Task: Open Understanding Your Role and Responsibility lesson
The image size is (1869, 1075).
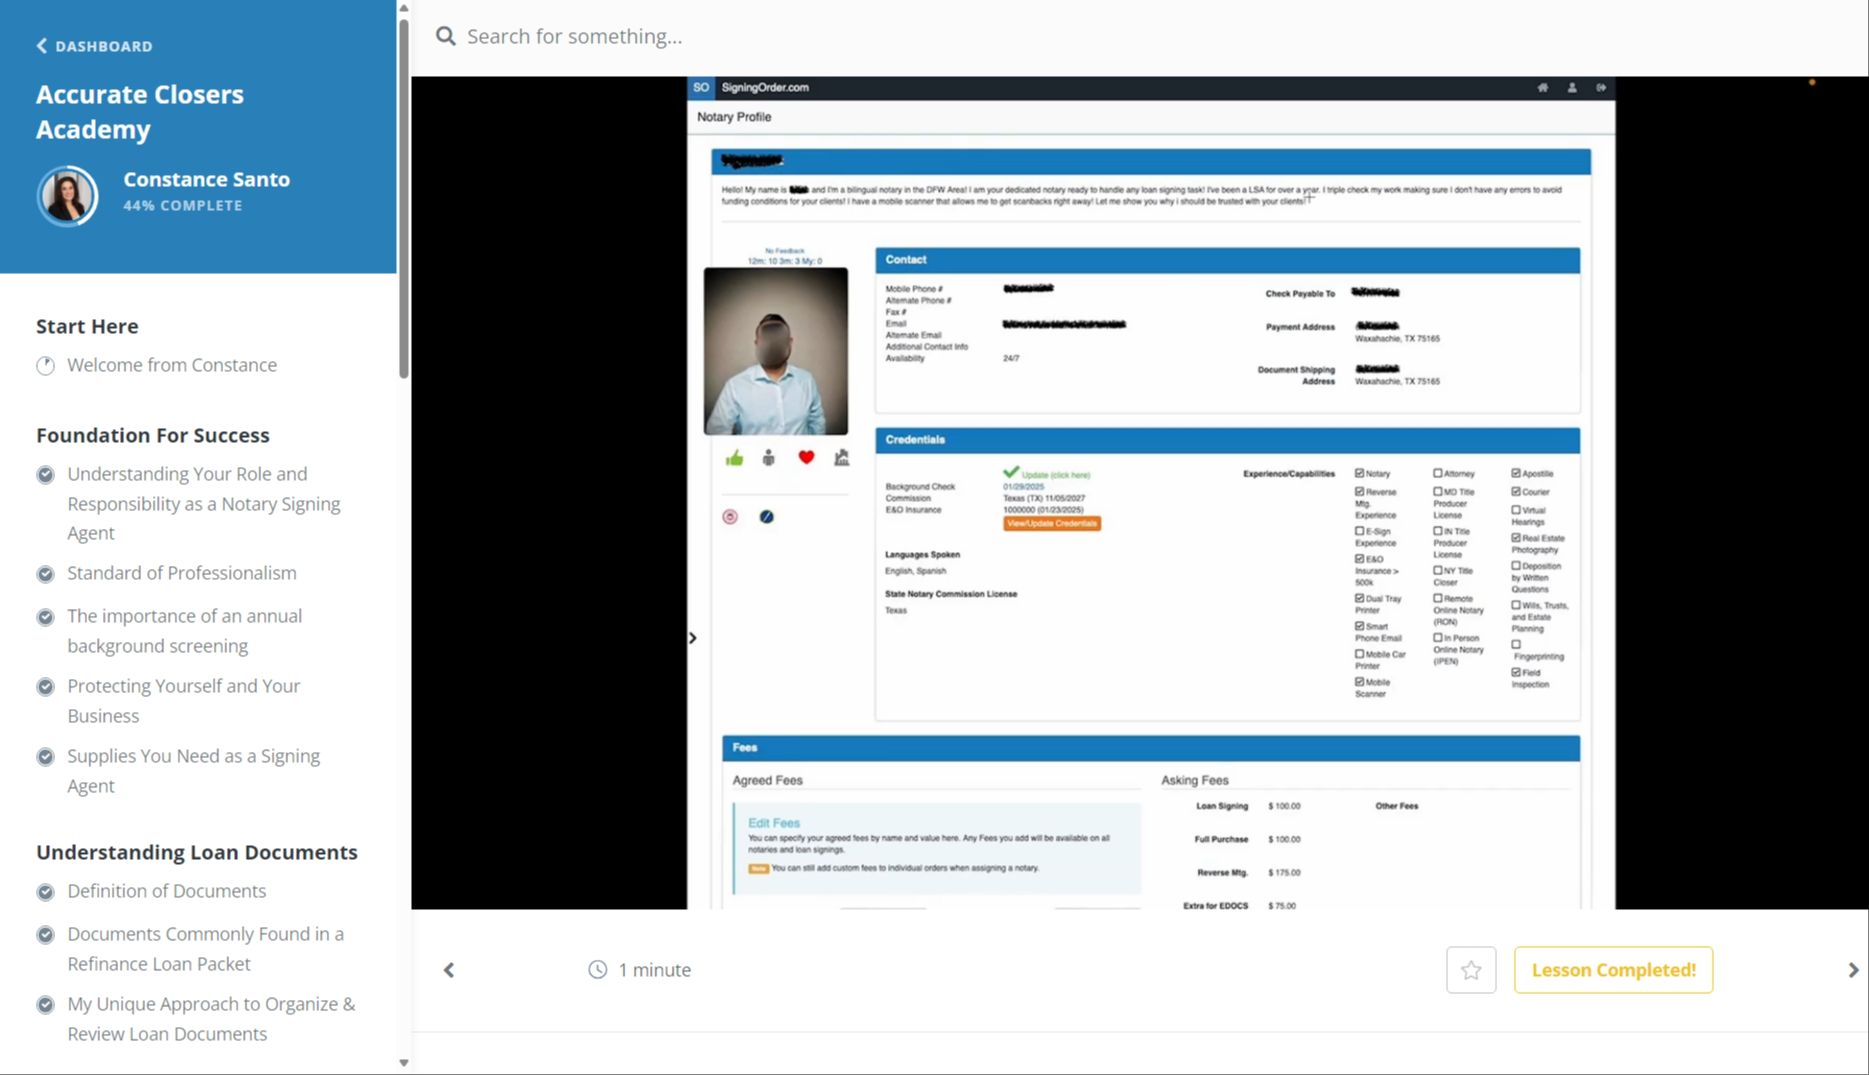Action: 204,504
